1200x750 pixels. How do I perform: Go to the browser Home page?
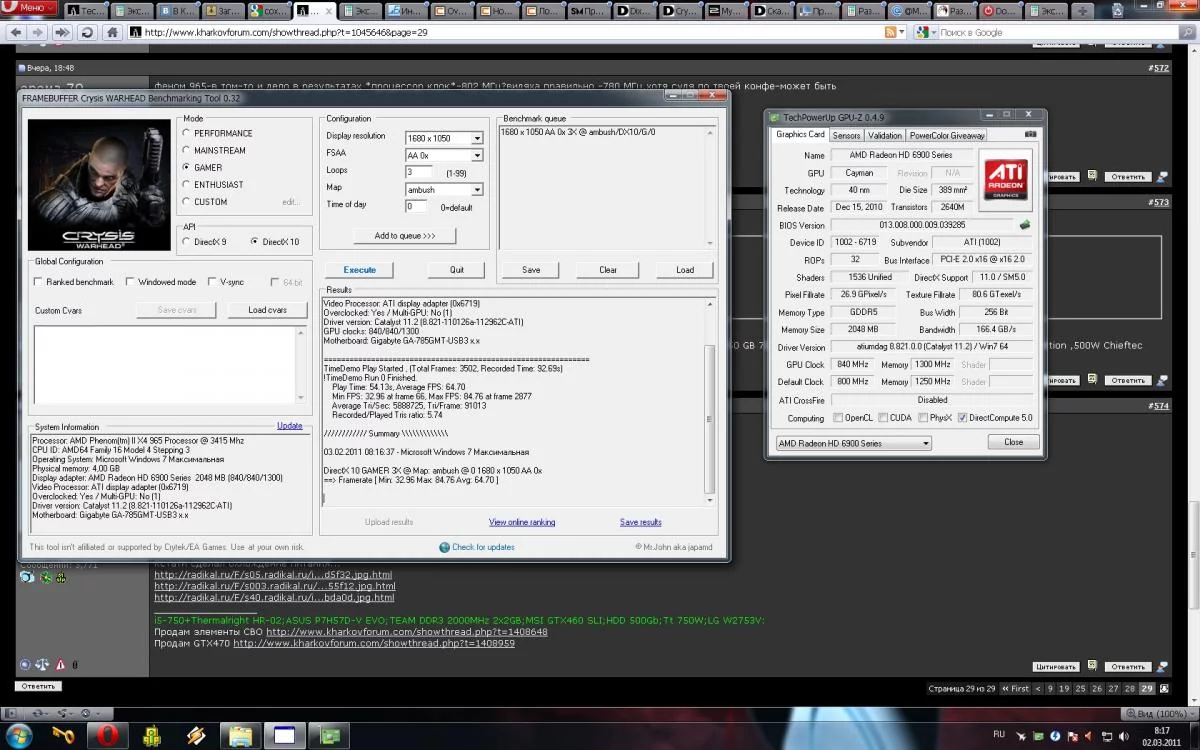(112, 32)
